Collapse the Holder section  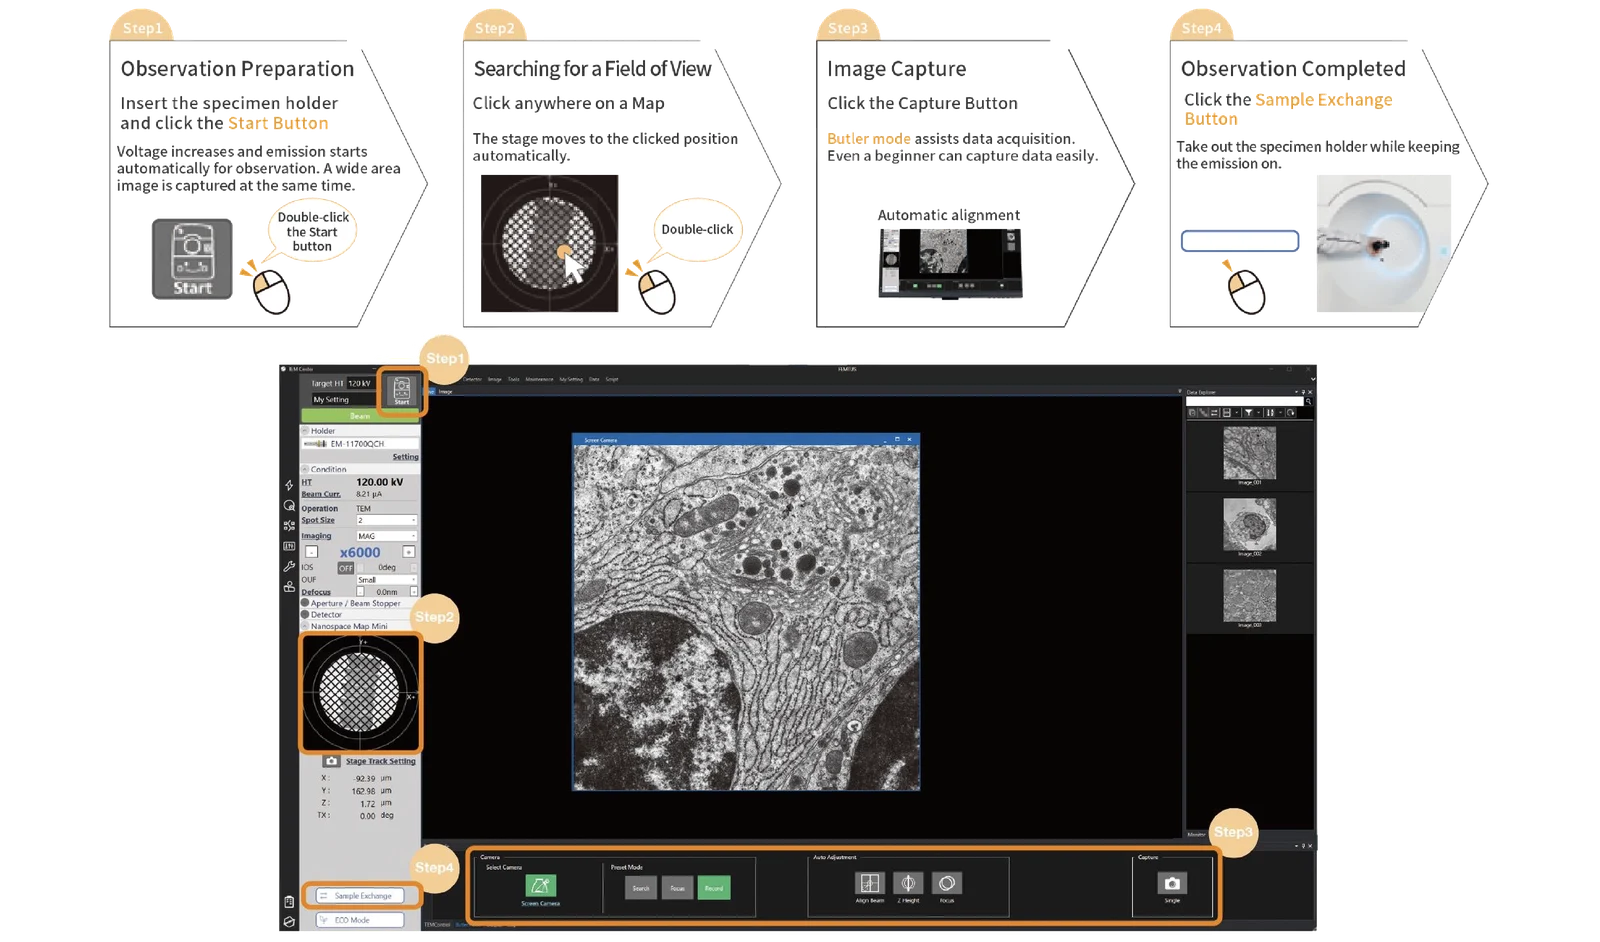click(x=306, y=431)
